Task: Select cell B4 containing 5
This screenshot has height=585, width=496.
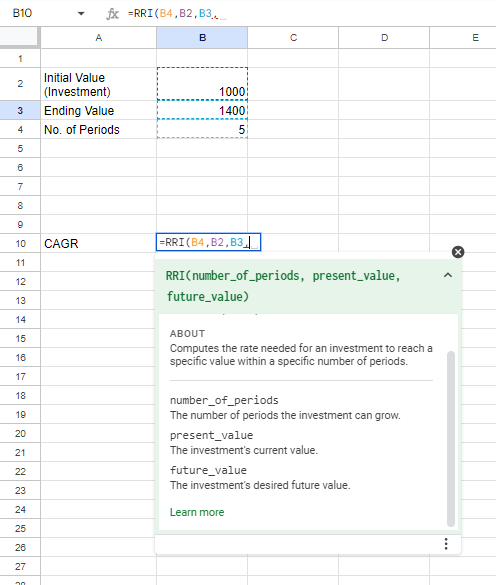Action: 202,129
